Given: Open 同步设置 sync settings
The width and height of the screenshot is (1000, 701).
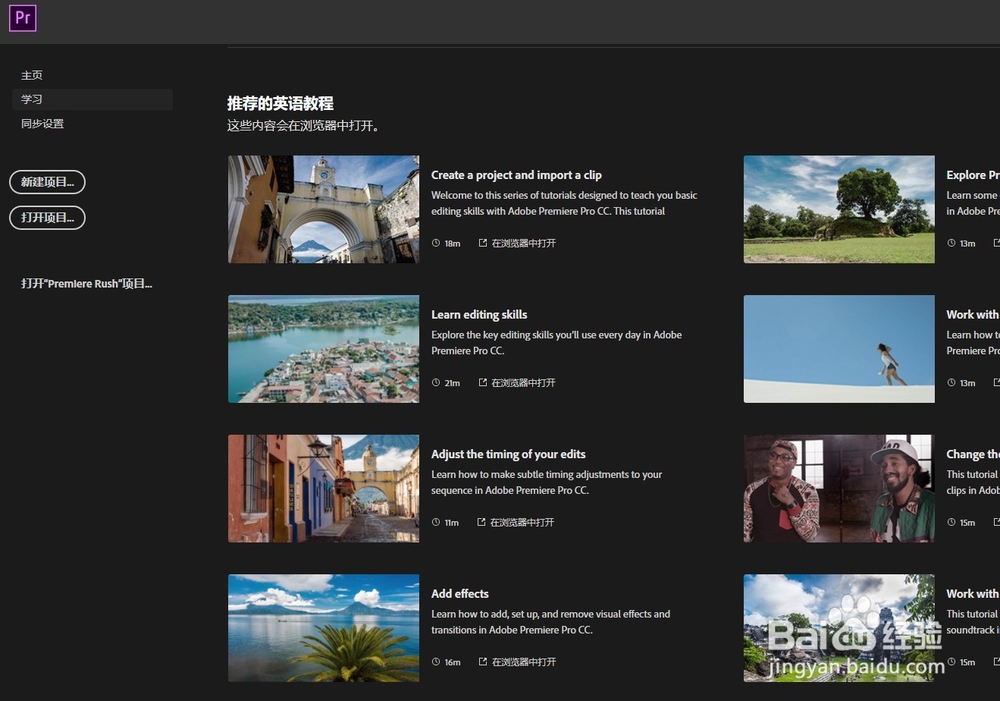Looking at the screenshot, I should tap(42, 124).
